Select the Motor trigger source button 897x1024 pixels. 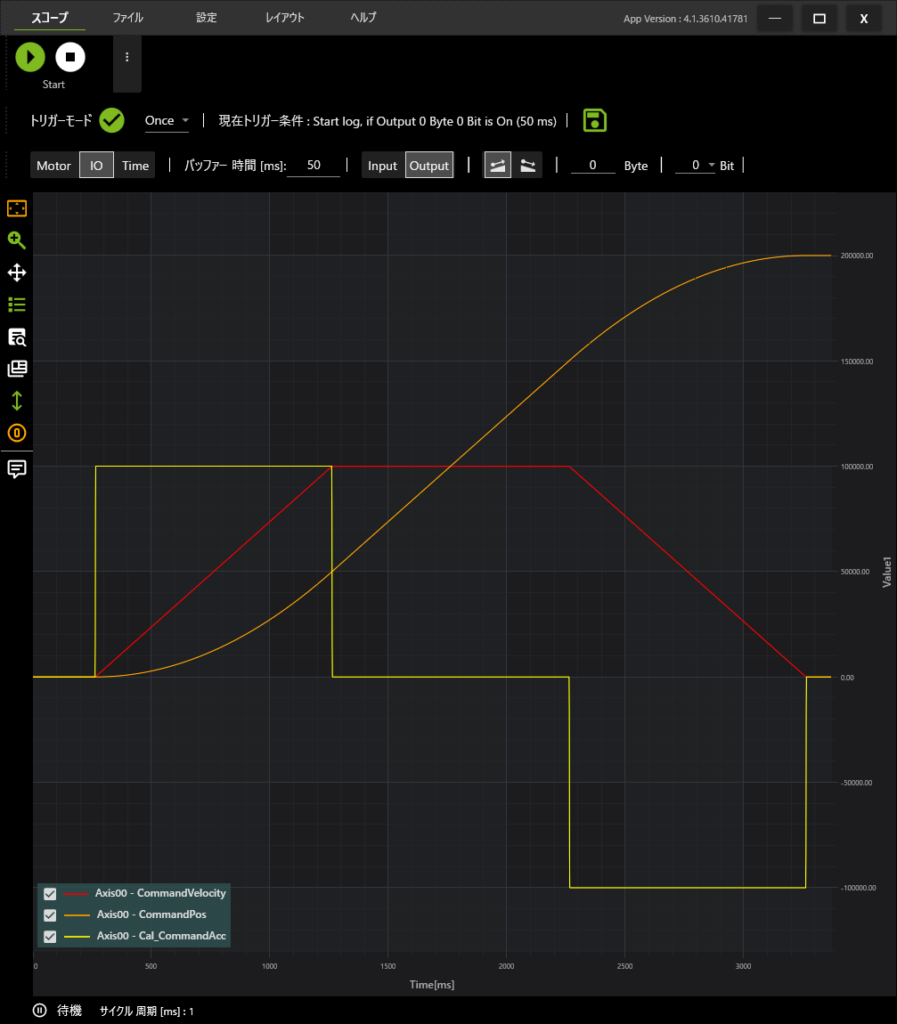pos(54,166)
